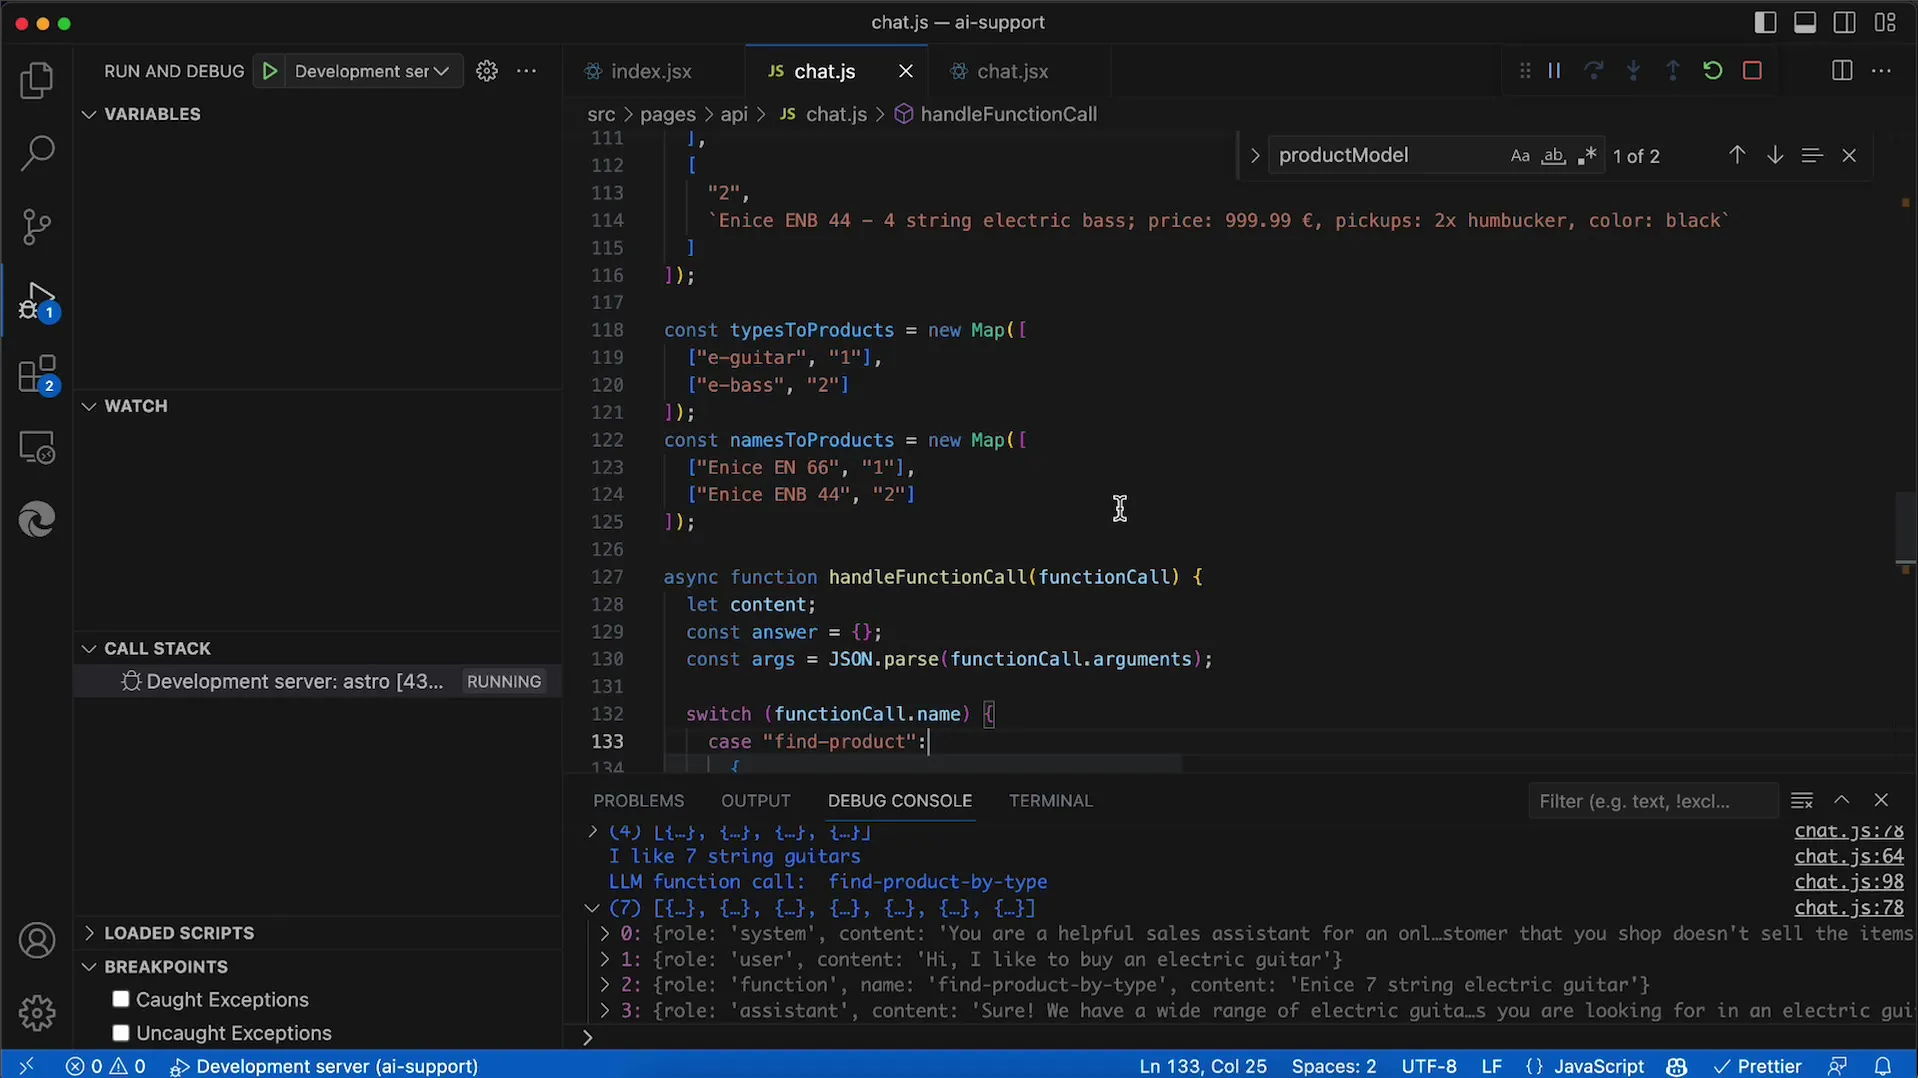Image resolution: width=1918 pixels, height=1078 pixels.
Task: Expand console entry 0 with role system
Action: pyautogui.click(x=605, y=934)
